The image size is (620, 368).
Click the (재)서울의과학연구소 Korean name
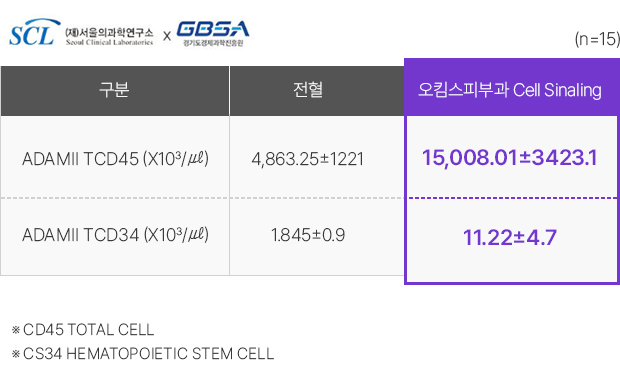pos(109,32)
